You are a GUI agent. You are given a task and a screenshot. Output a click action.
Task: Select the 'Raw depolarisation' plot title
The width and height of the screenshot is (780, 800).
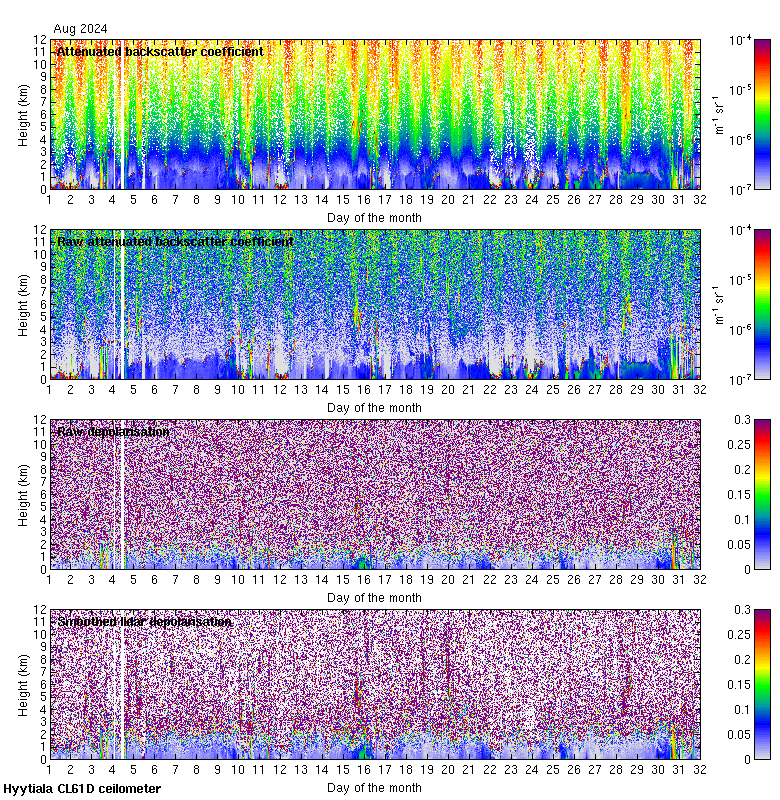coord(113,431)
